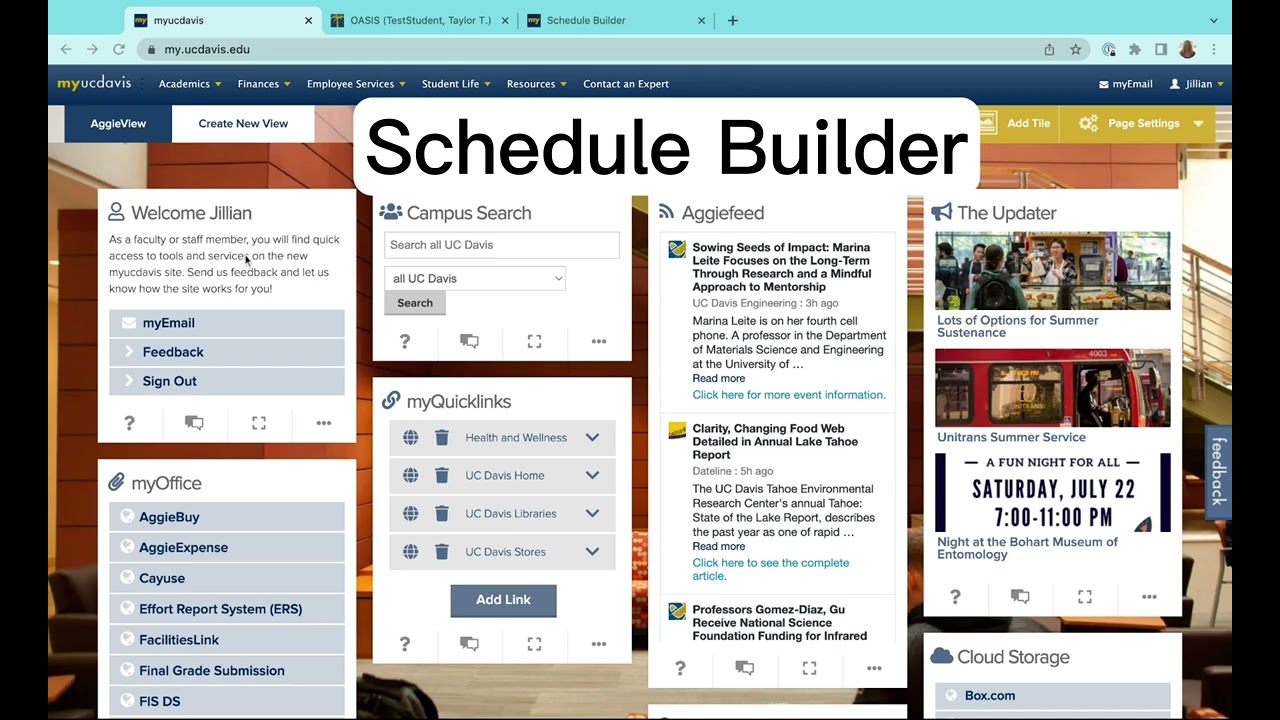Open the AggieBuy link in myOffice

(x=169, y=517)
